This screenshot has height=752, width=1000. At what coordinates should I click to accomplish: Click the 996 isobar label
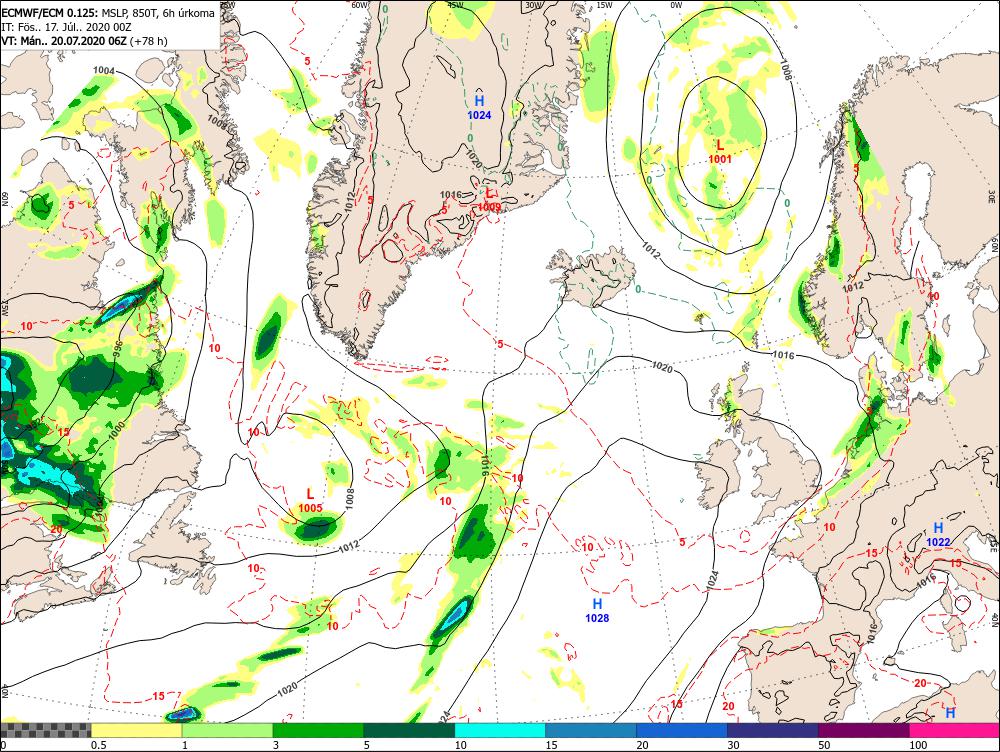pos(117,347)
